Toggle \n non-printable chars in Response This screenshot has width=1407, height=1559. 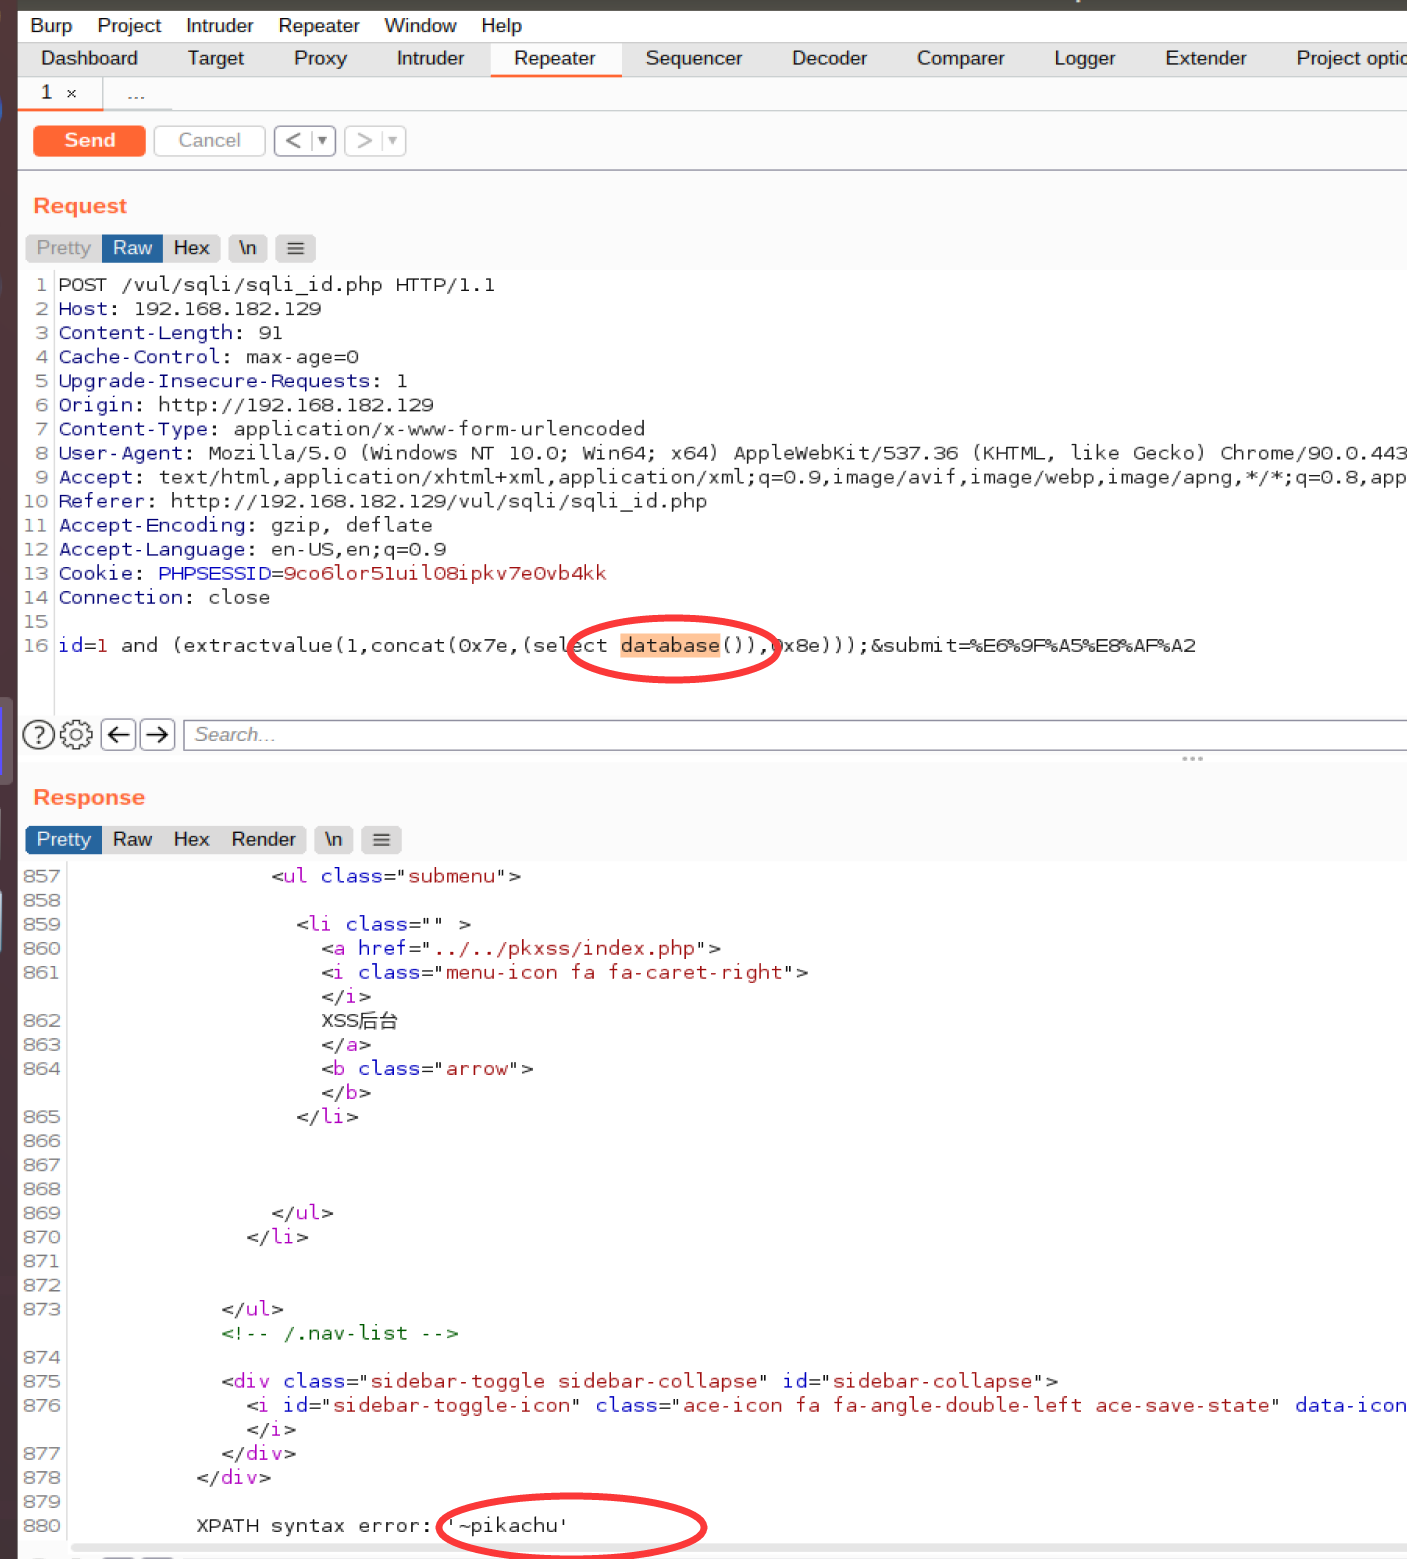[x=333, y=839]
